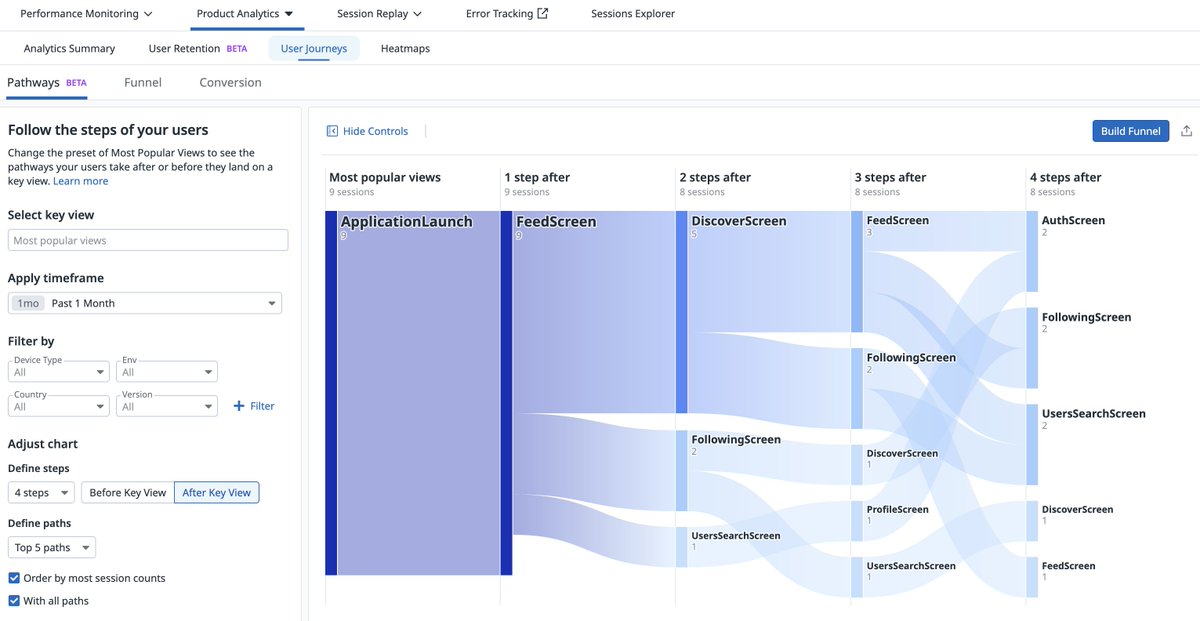The height and width of the screenshot is (621, 1200).
Task: Click the Most popular views column header
Action: [x=385, y=177]
